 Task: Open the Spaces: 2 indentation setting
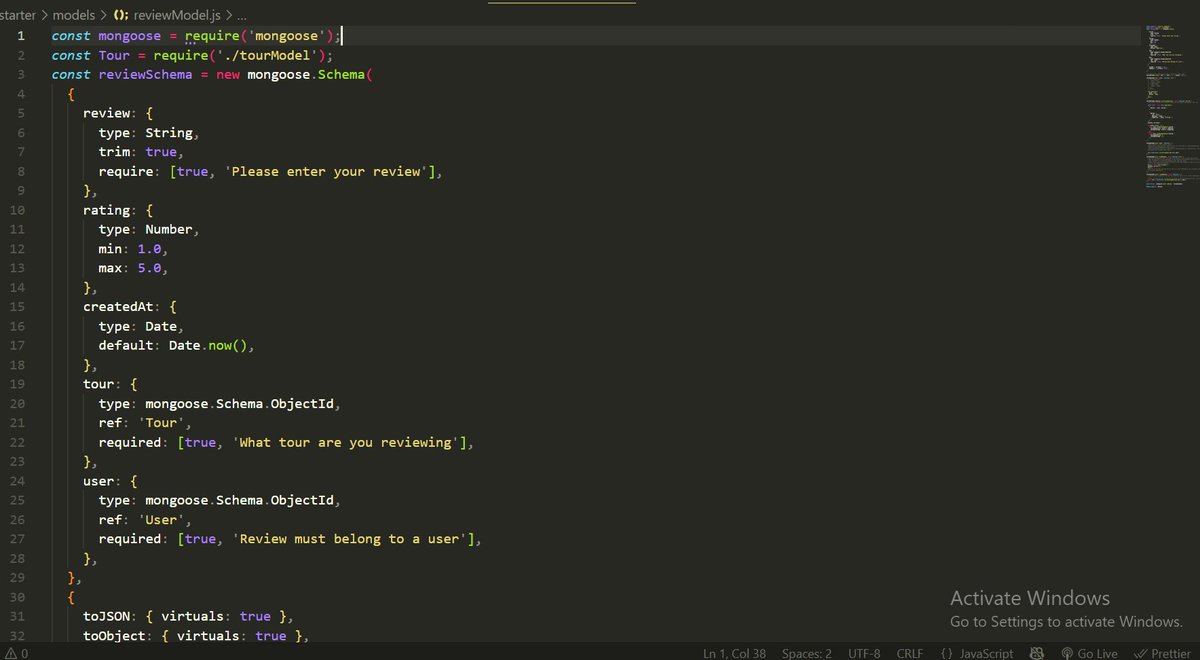(807, 653)
